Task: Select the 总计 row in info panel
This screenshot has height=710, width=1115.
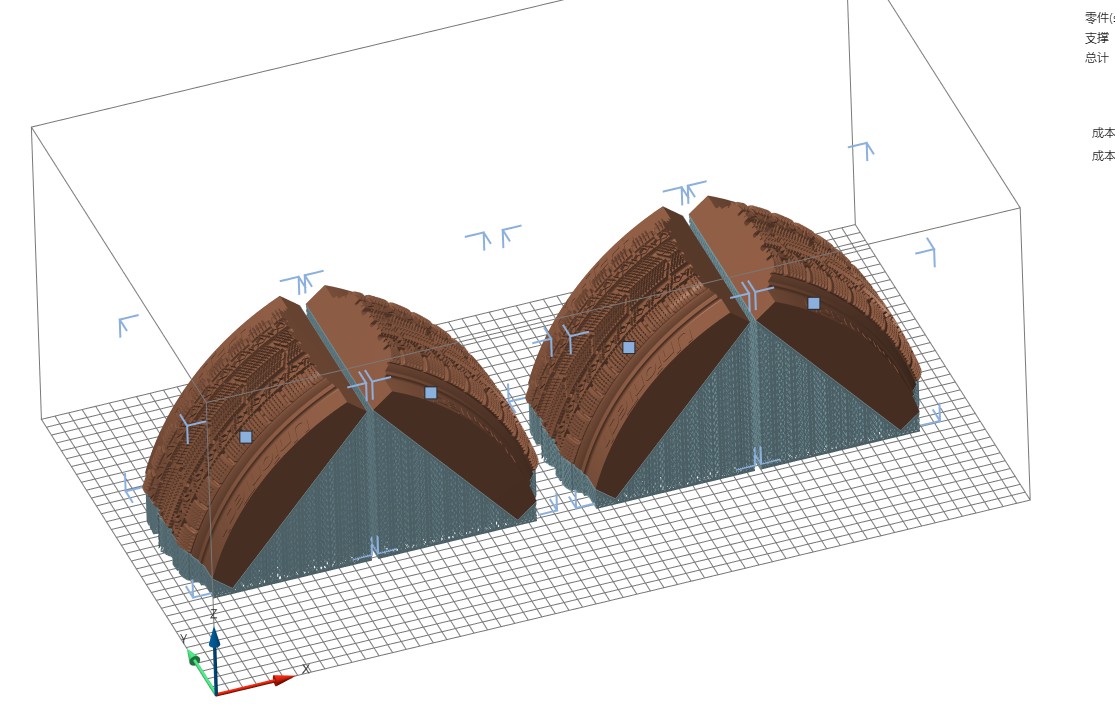Action: click(1097, 58)
